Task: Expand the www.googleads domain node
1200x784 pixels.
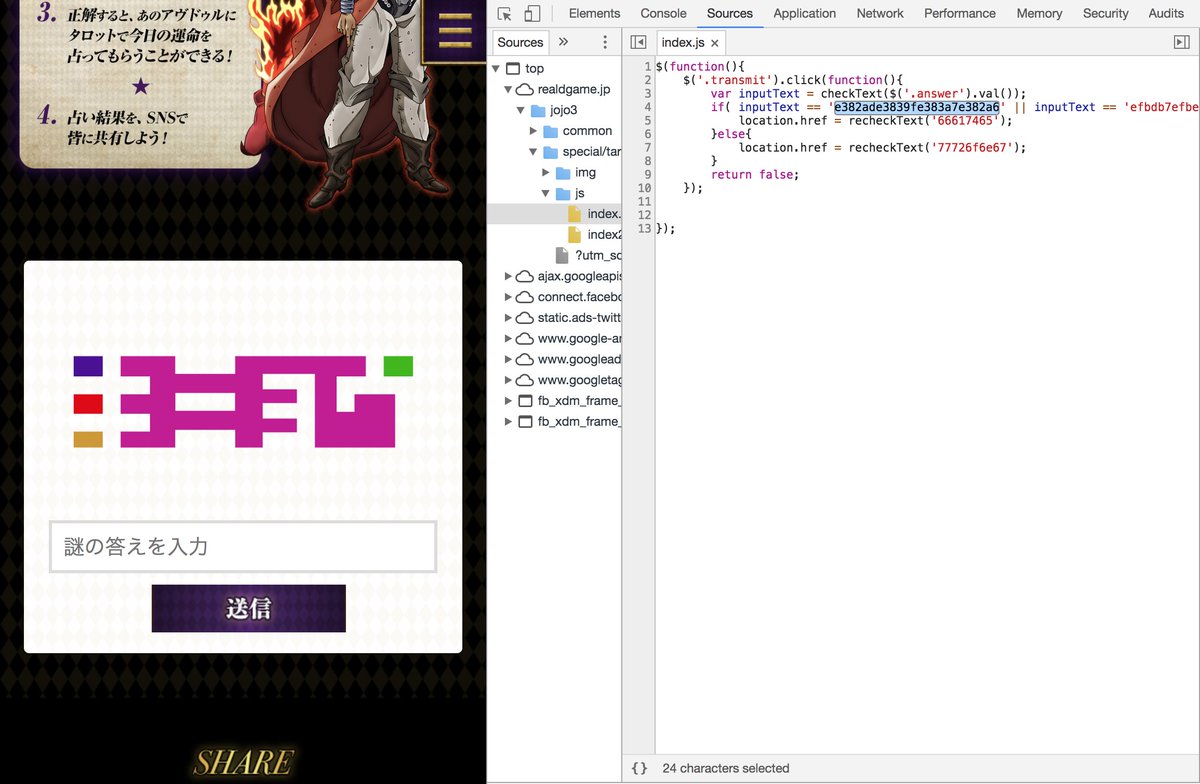Action: click(508, 359)
